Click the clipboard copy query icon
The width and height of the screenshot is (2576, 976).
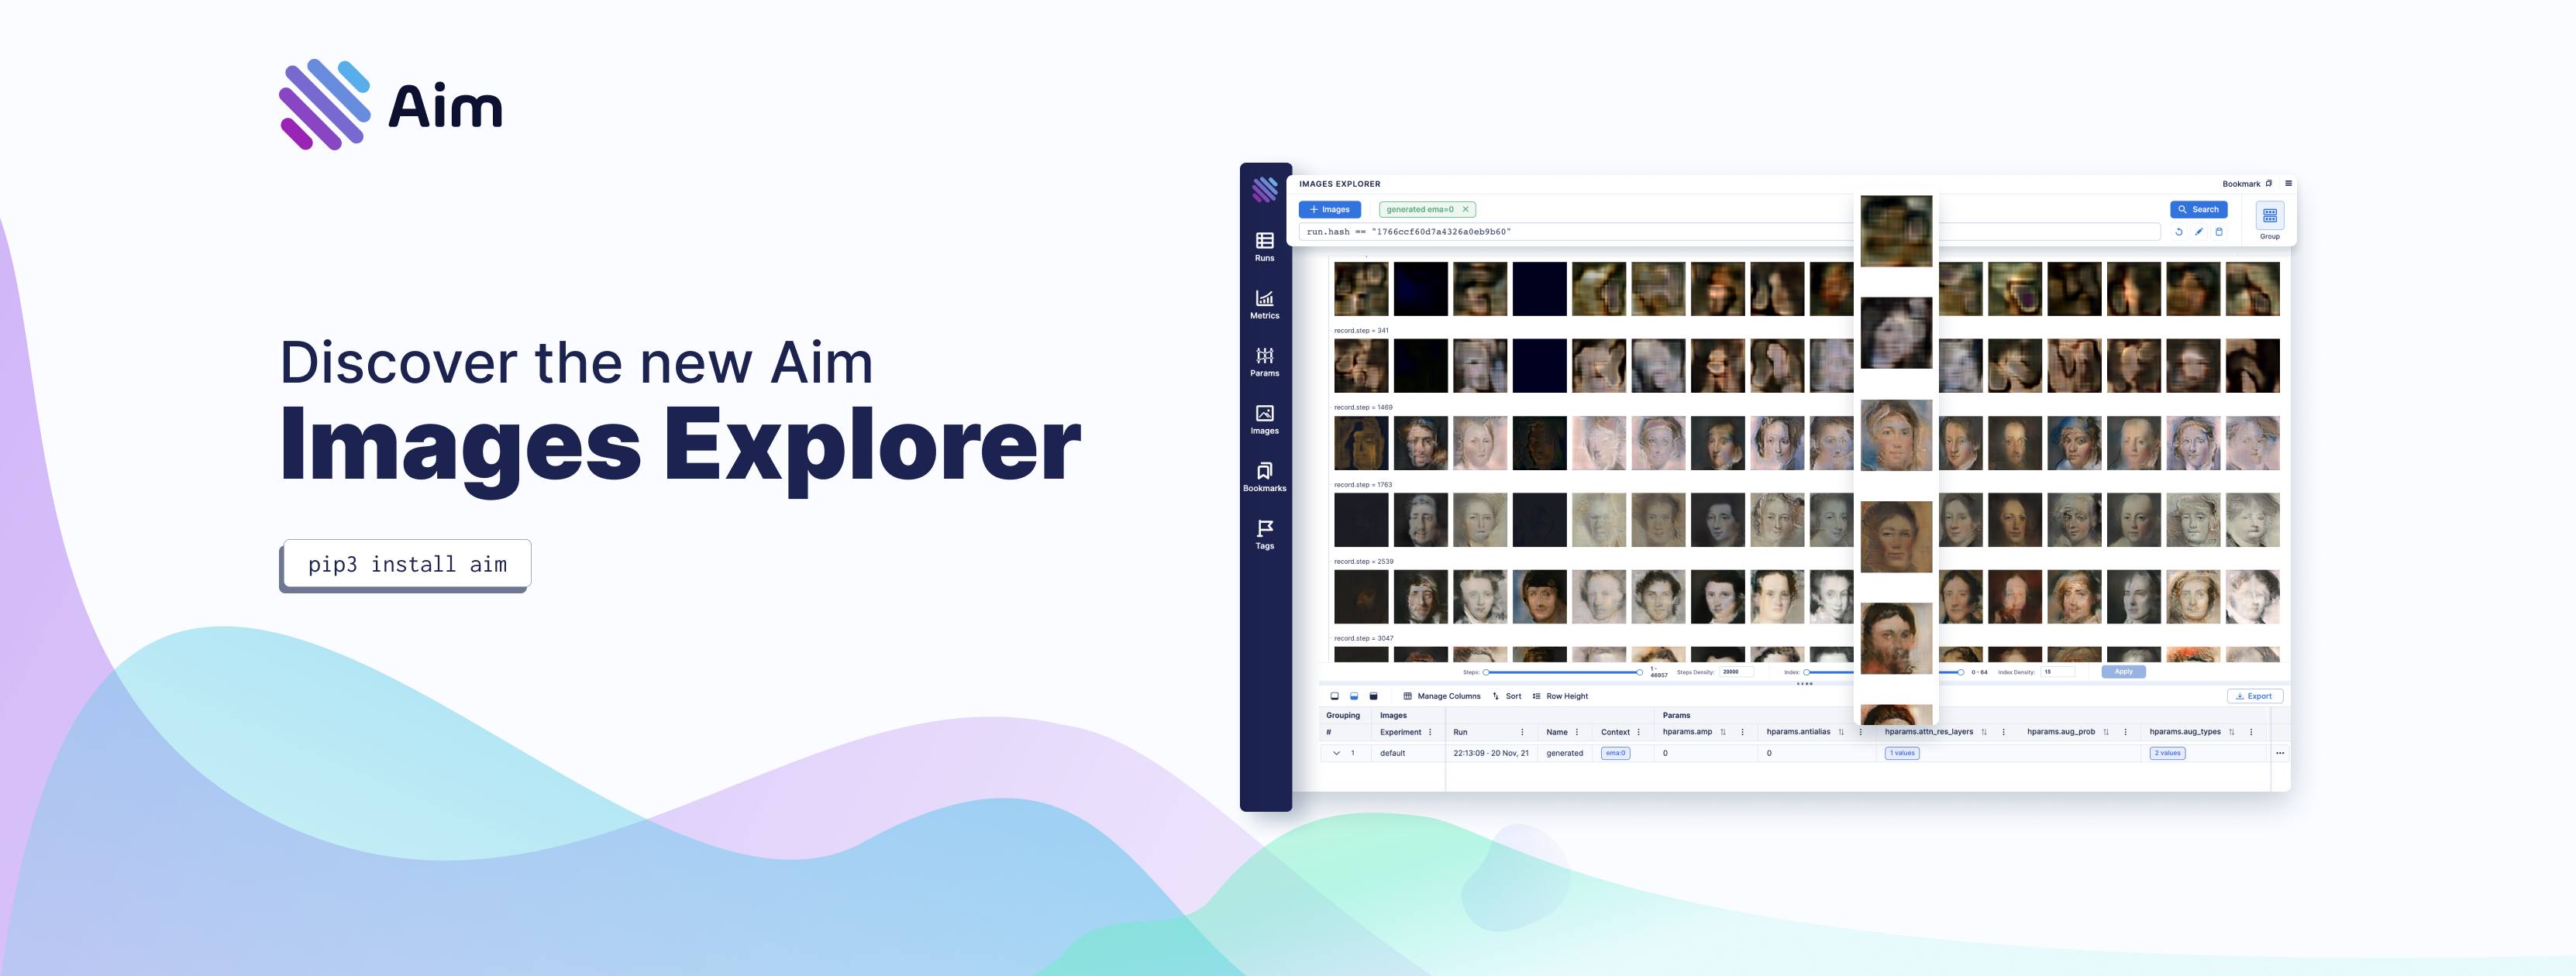(x=2219, y=232)
